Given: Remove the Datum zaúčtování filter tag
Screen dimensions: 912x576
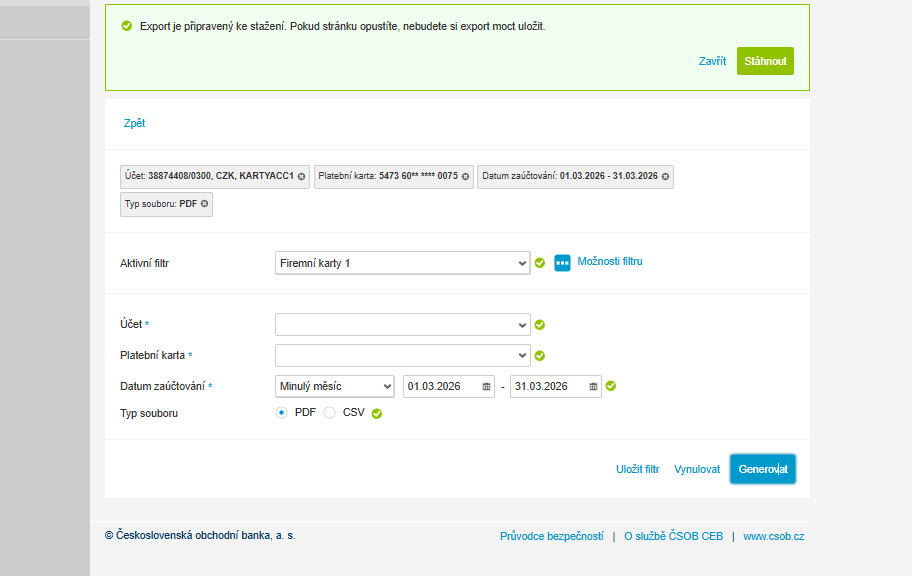Looking at the screenshot, I should (x=665, y=176).
